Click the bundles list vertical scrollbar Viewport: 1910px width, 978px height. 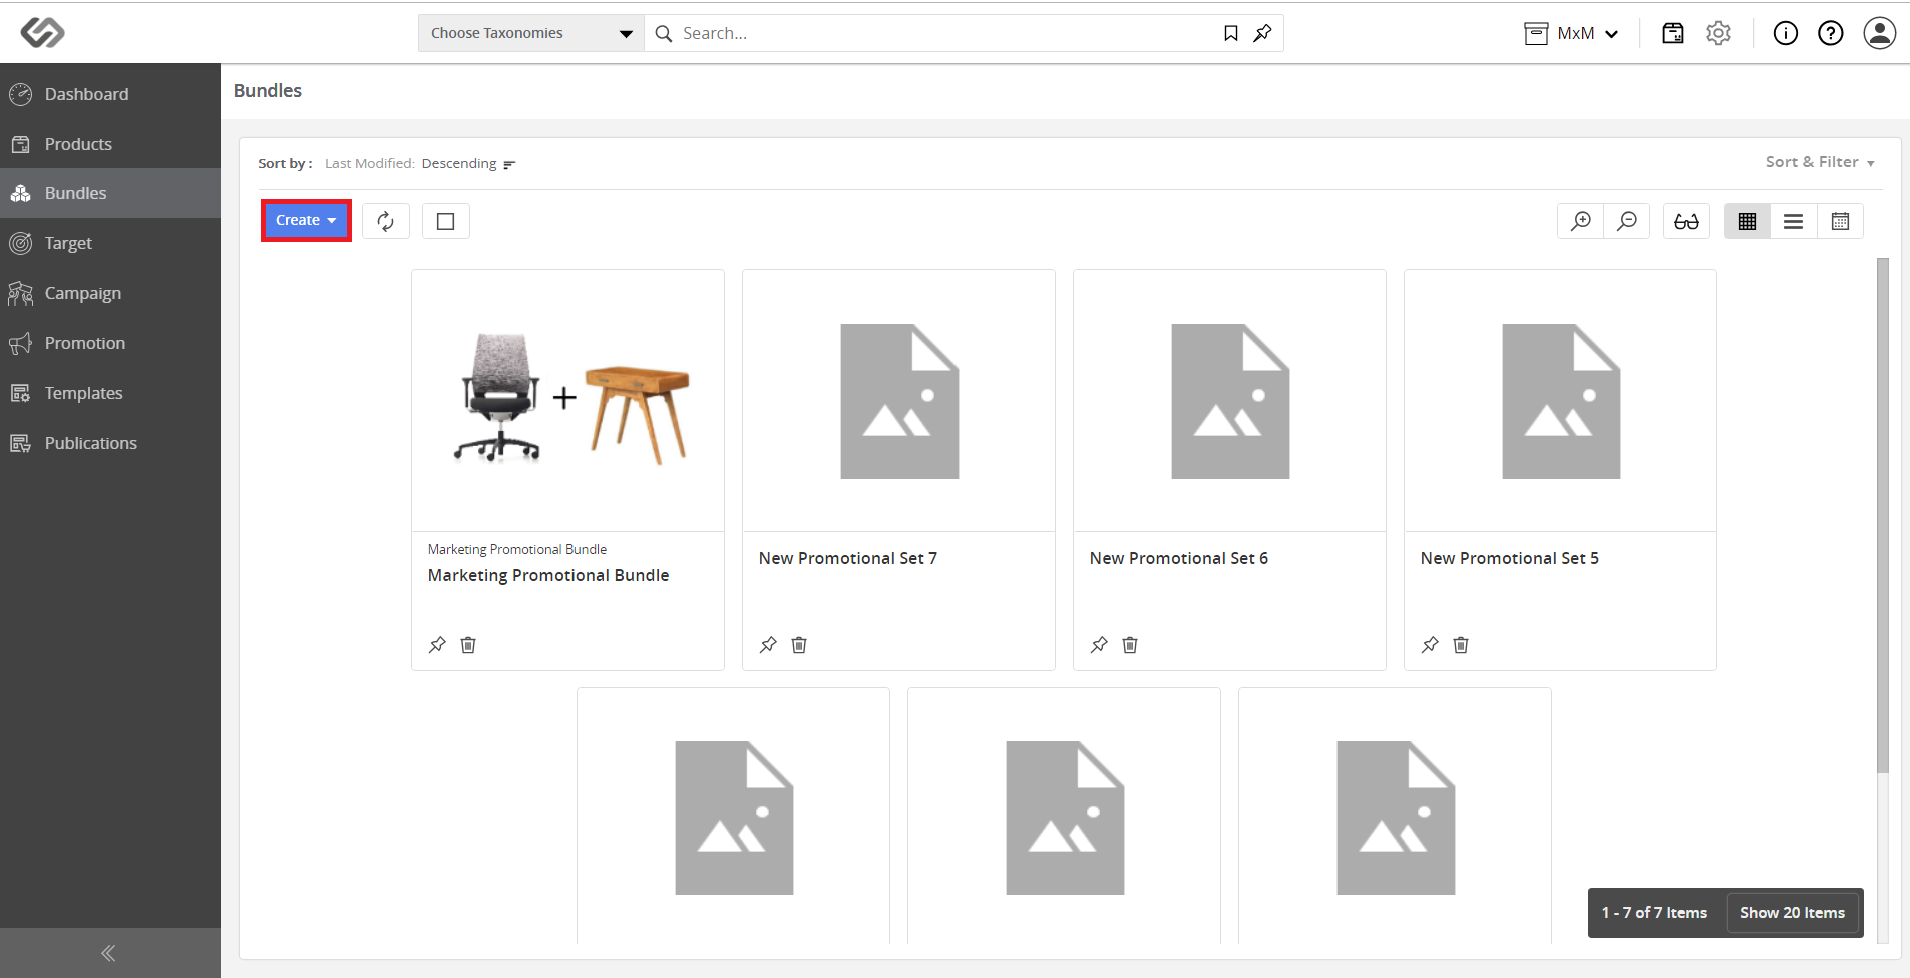(1883, 515)
